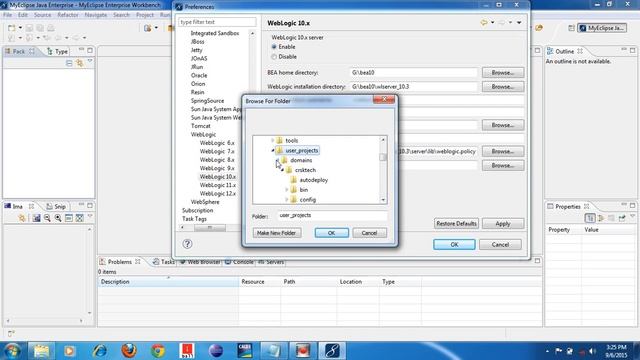Select the Disable radio button
The height and width of the screenshot is (360, 640).
(x=274, y=57)
